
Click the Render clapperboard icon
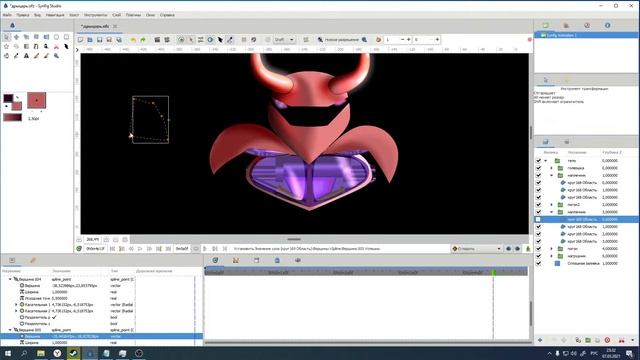click(157, 40)
